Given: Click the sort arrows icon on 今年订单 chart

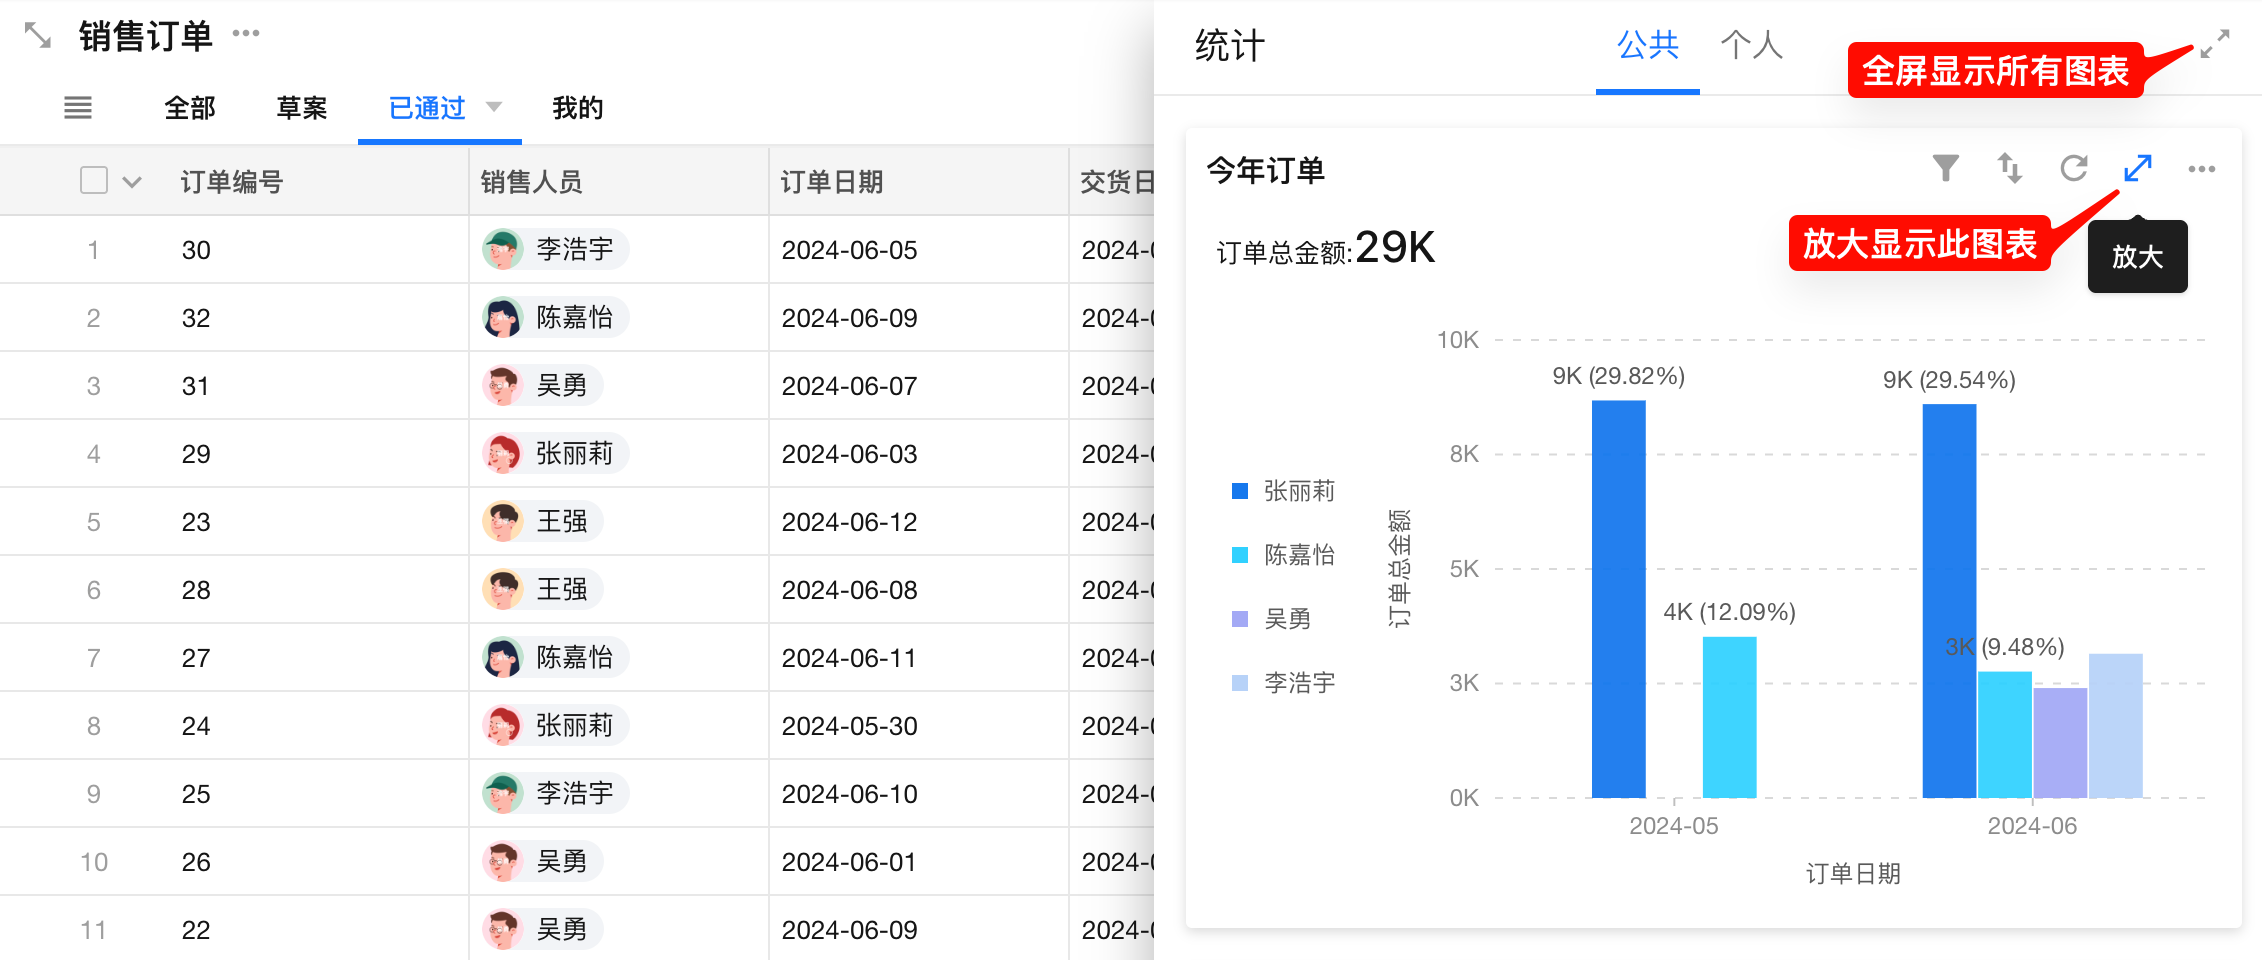Looking at the screenshot, I should coord(2009,168).
